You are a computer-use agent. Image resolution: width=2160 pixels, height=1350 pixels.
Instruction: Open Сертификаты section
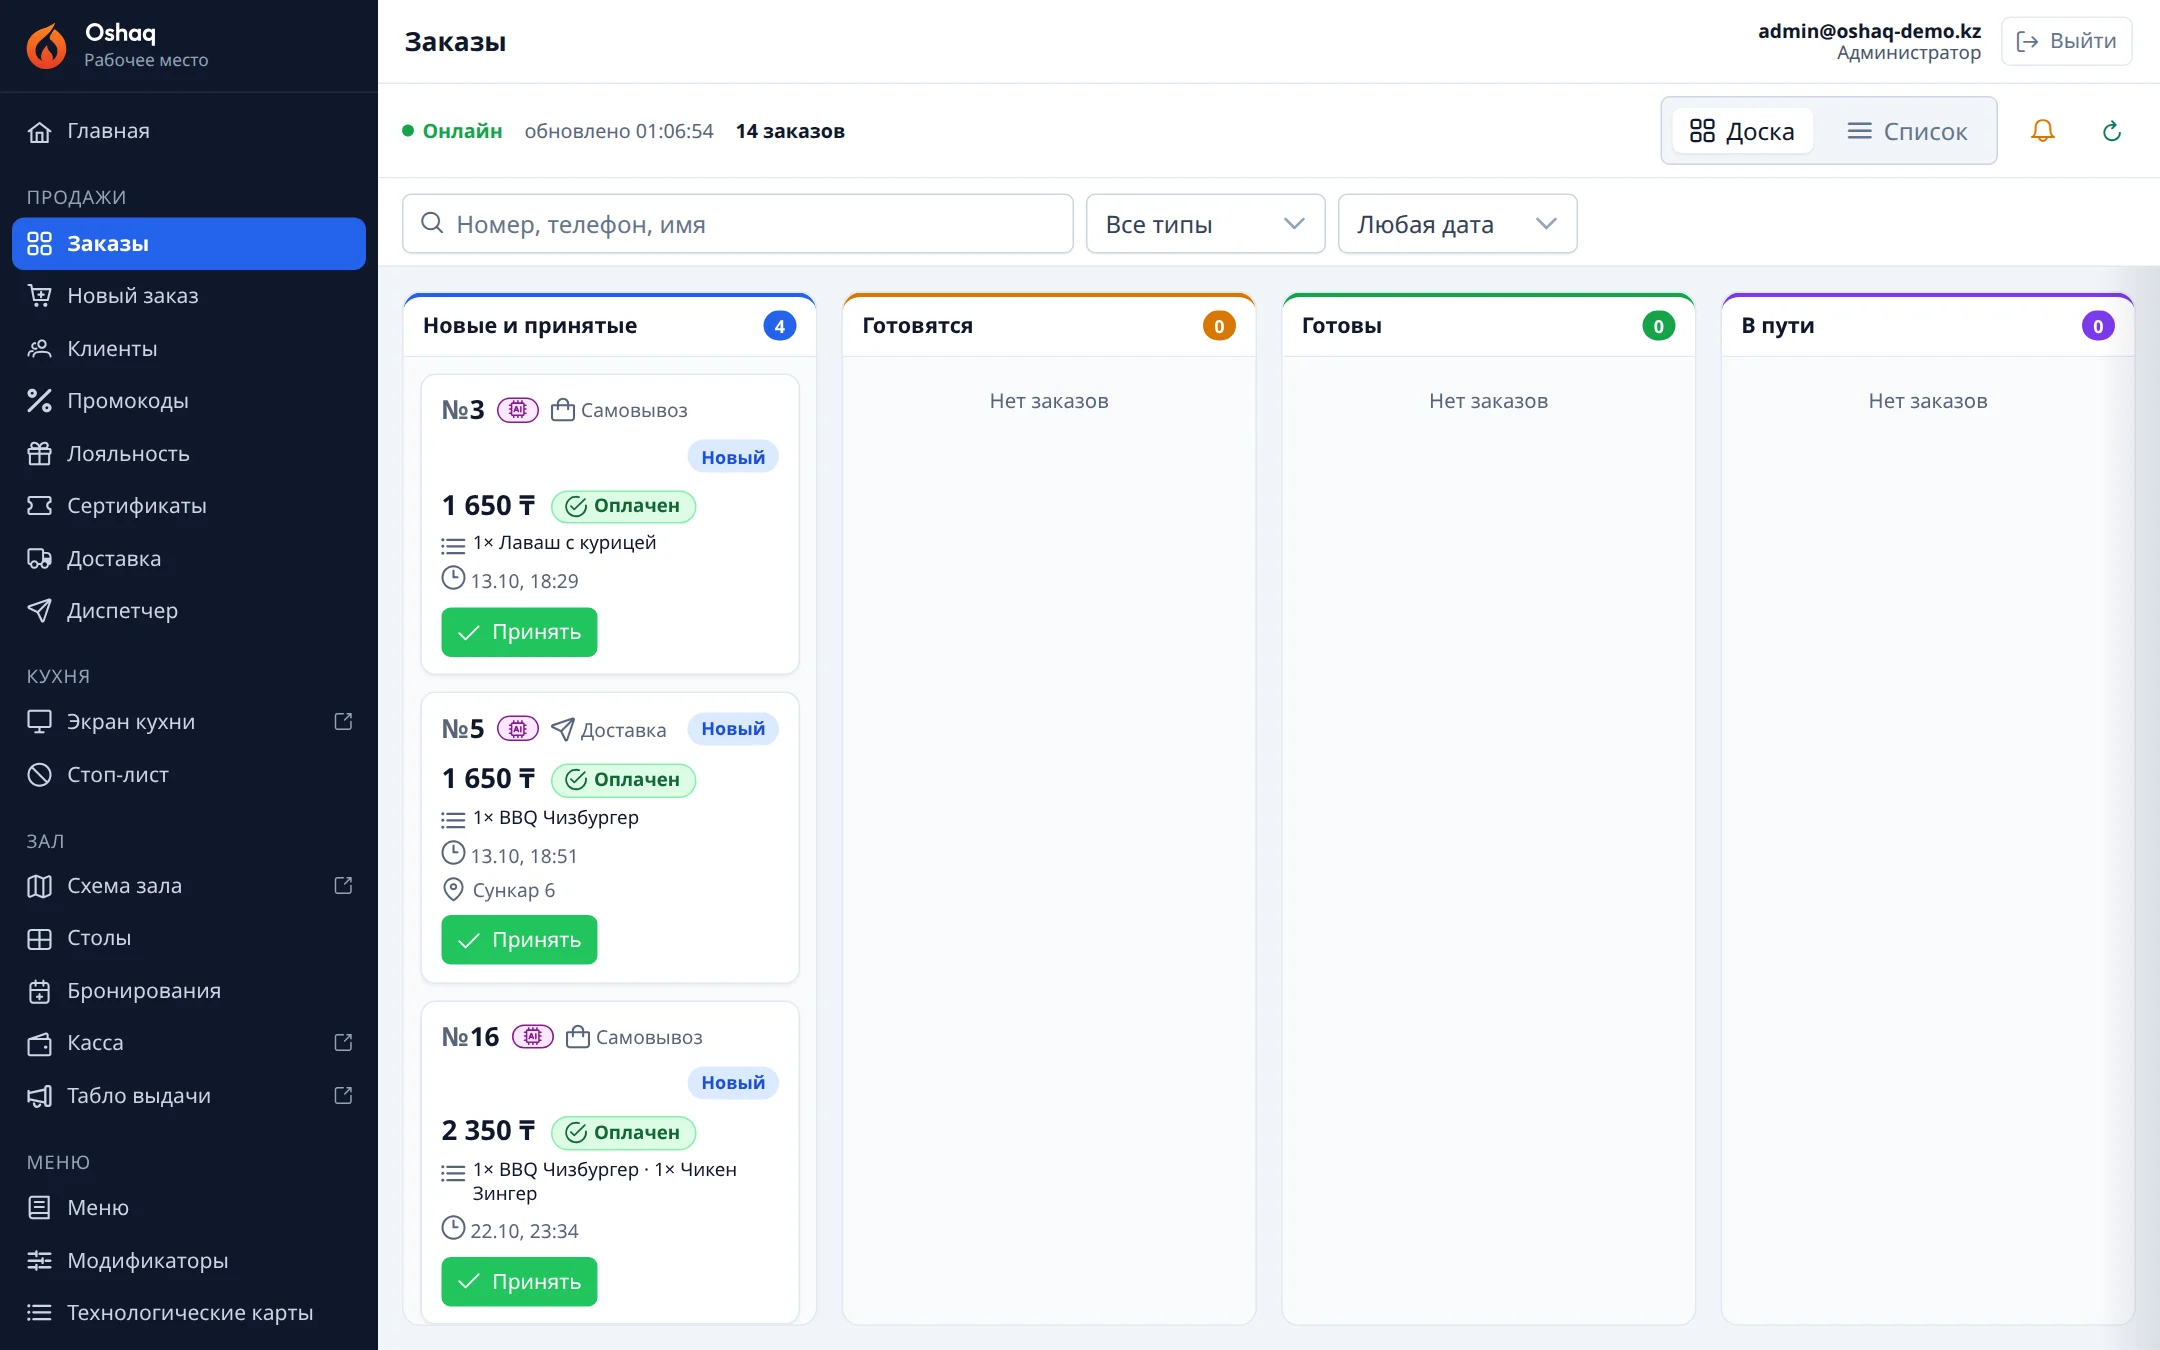click(189, 506)
